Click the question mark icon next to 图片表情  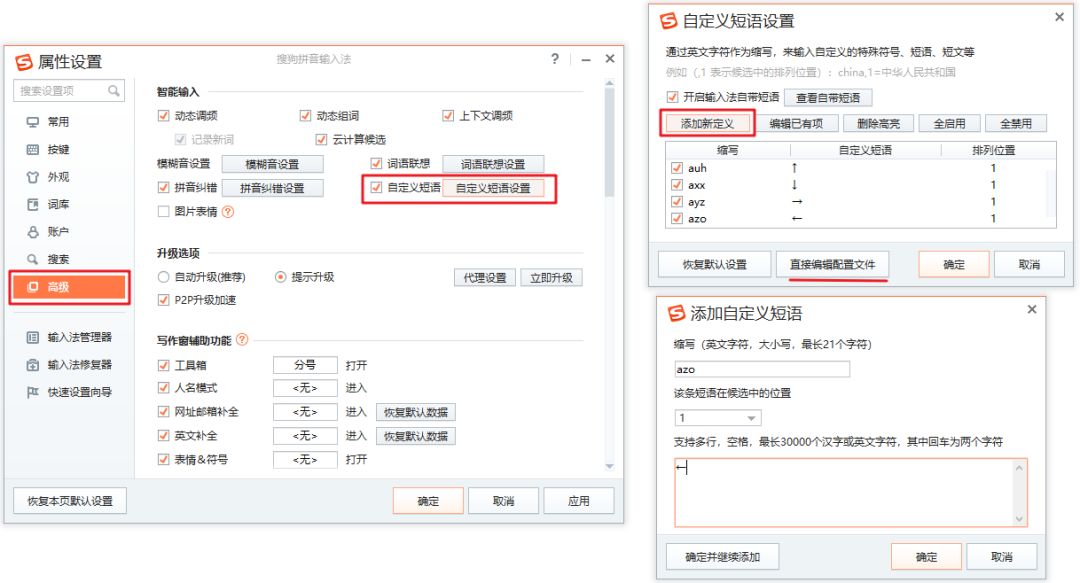pos(228,212)
